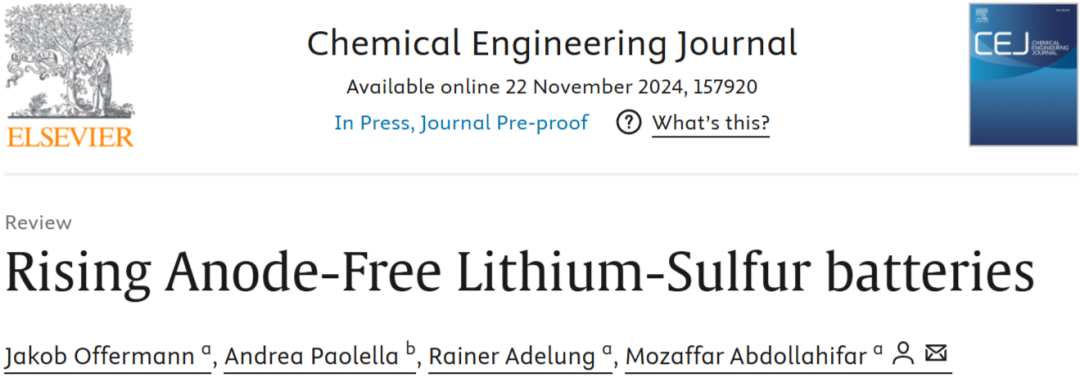Click the Review article type label

pos(38,223)
